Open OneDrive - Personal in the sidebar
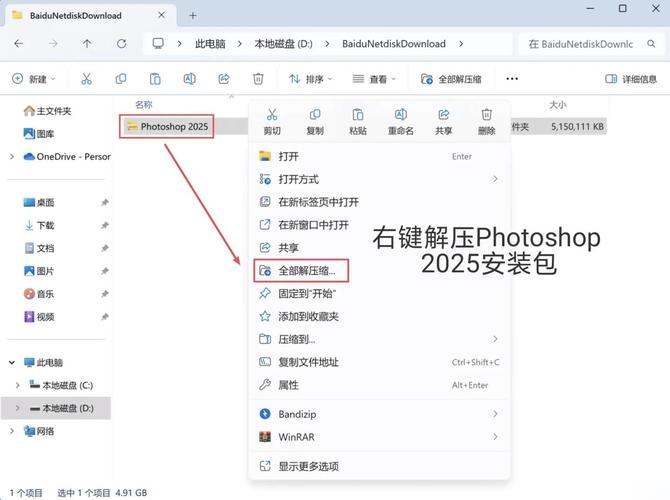This screenshot has width=670, height=500. pyautogui.click(x=67, y=157)
